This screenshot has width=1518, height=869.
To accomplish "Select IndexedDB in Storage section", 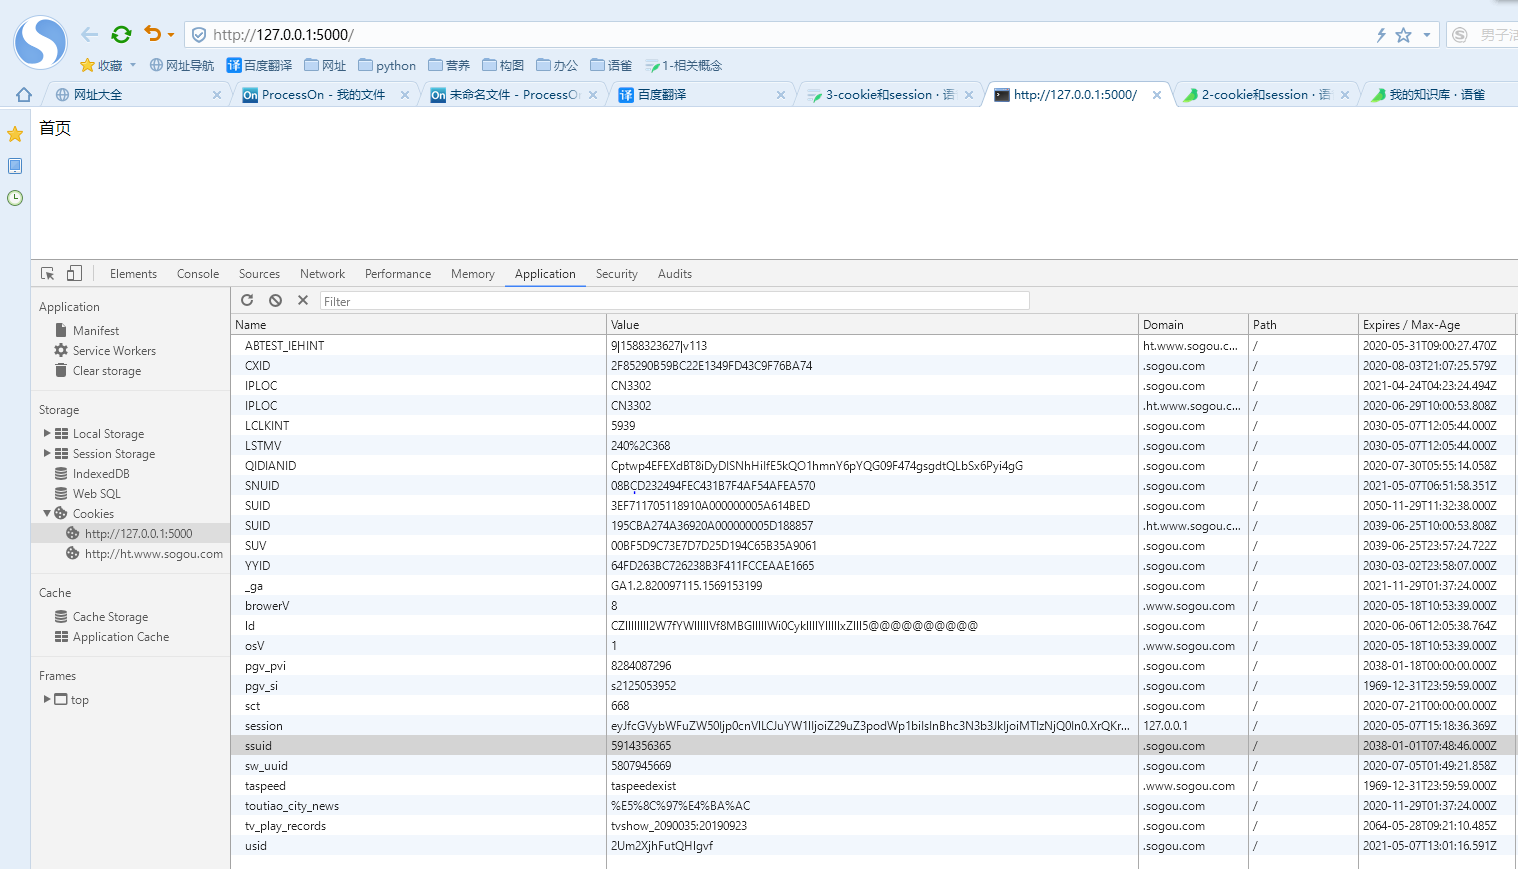I will point(101,474).
